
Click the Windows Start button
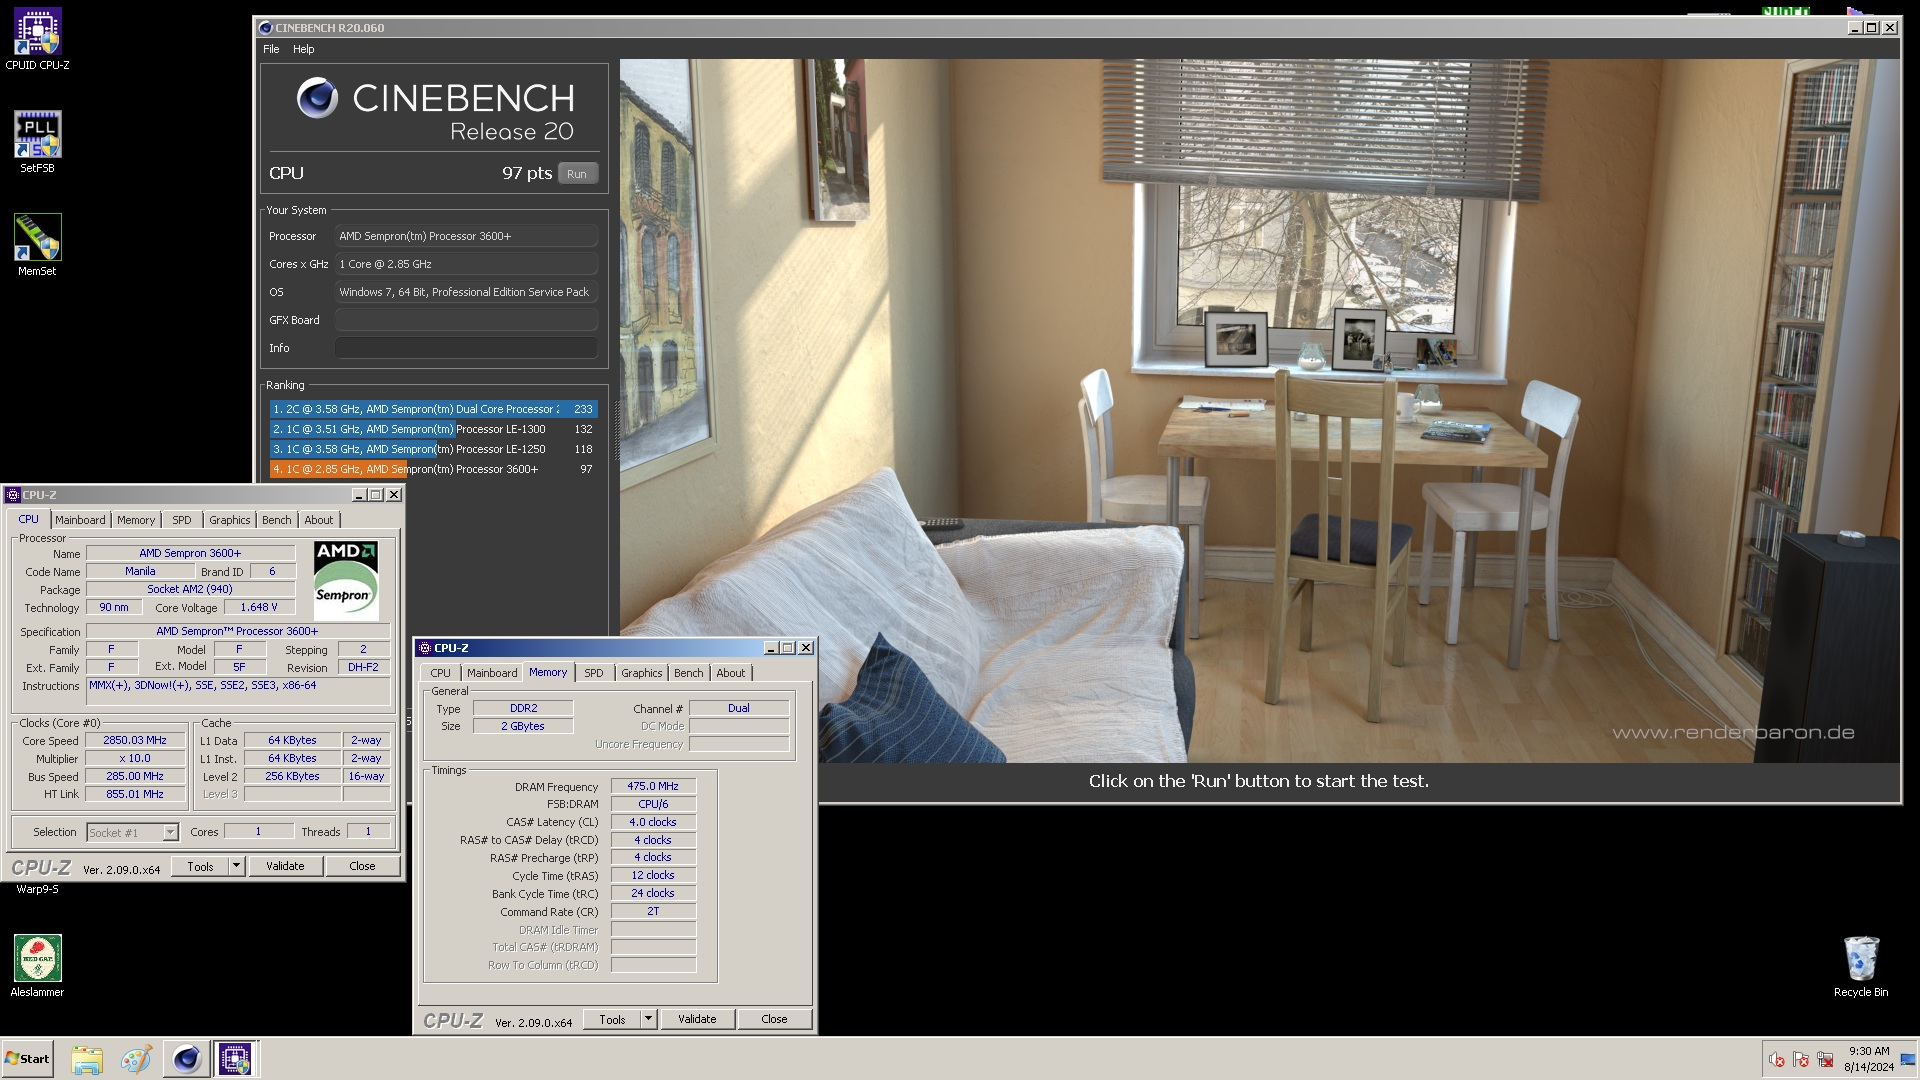coord(27,1059)
